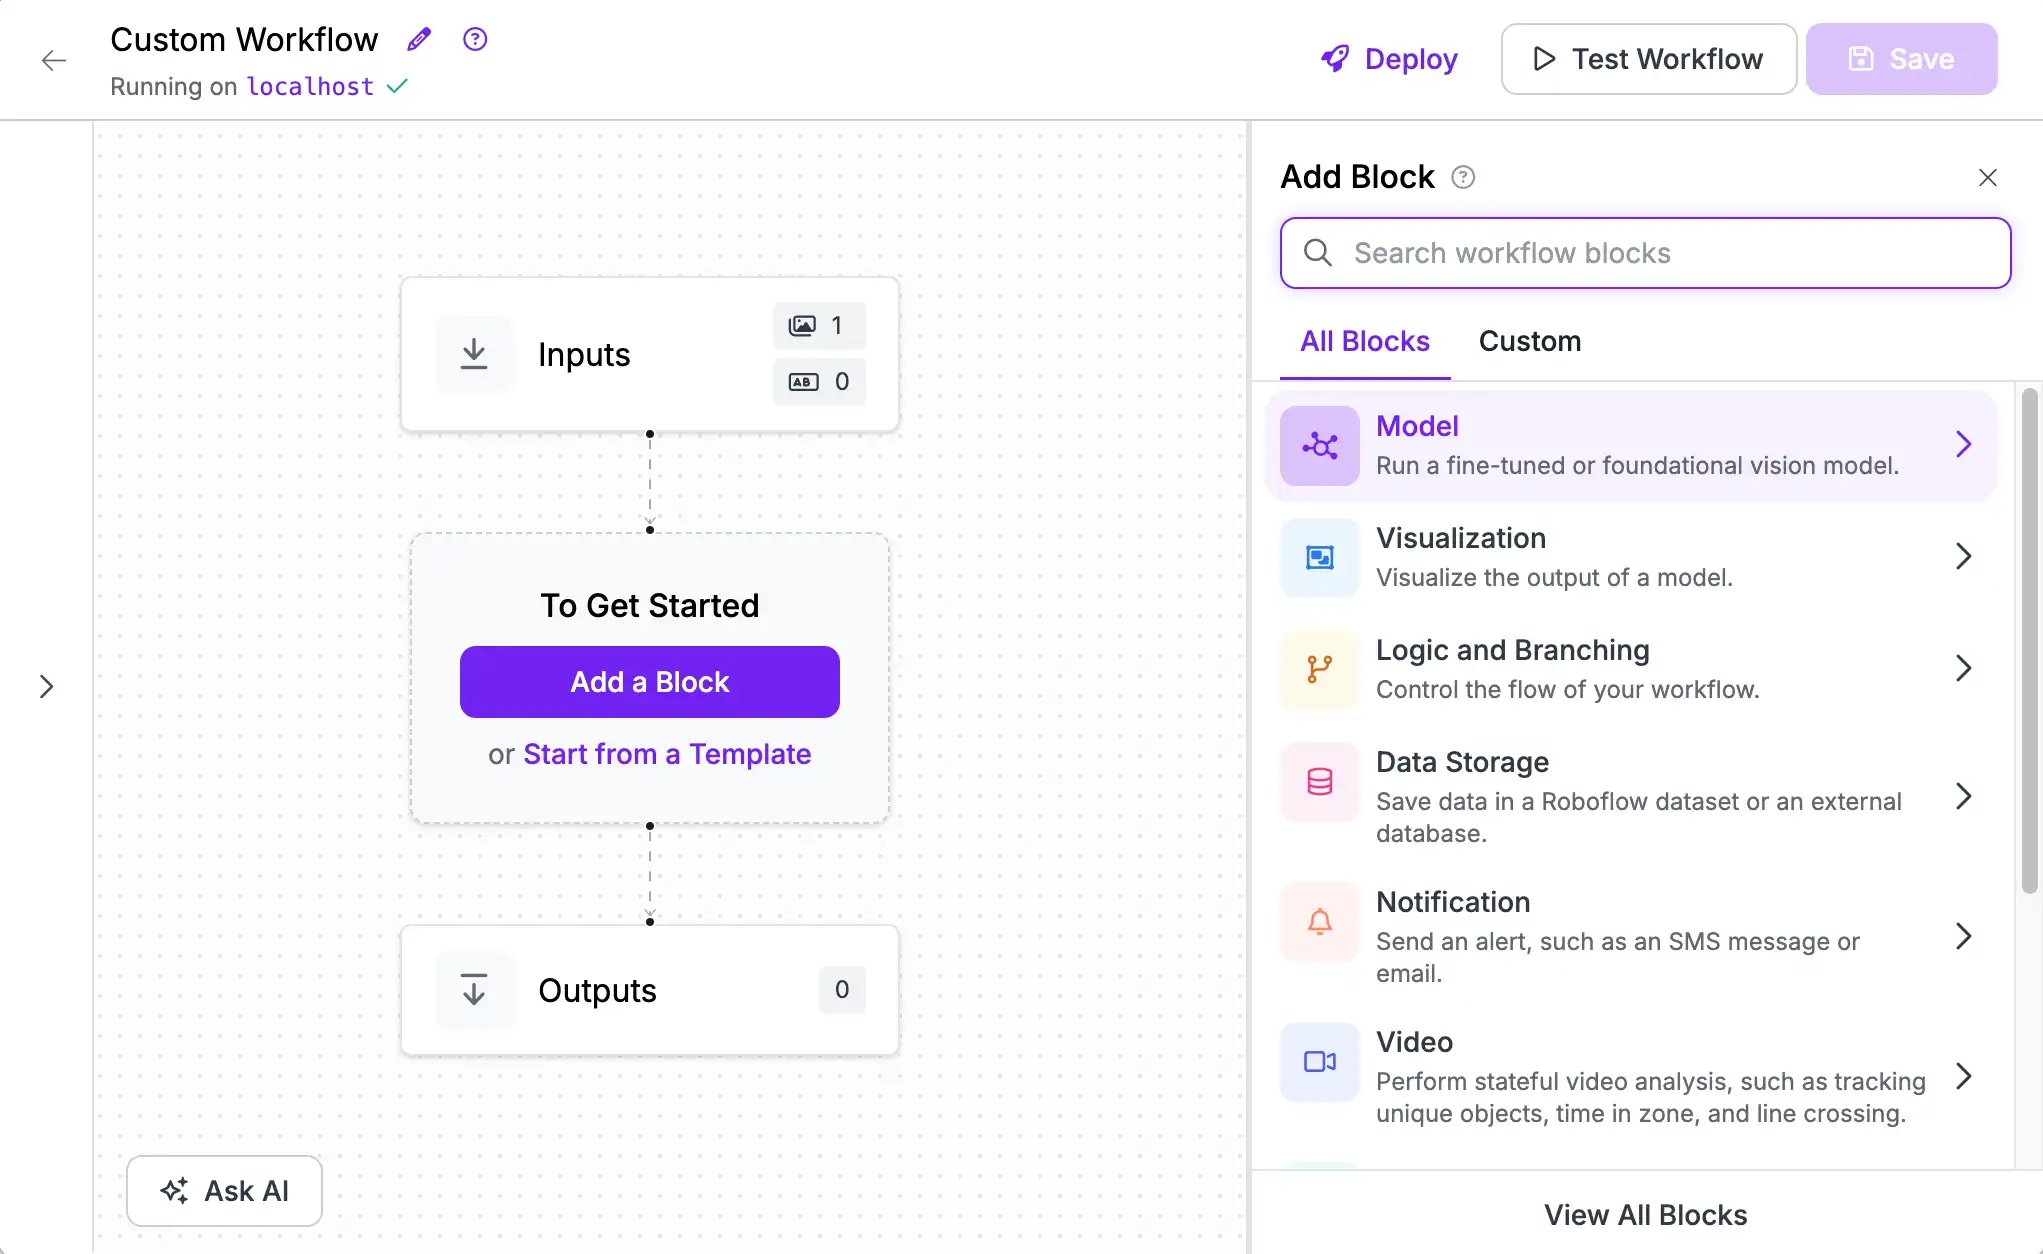
Task: Go back using the left arrow icon
Action: pos(54,60)
